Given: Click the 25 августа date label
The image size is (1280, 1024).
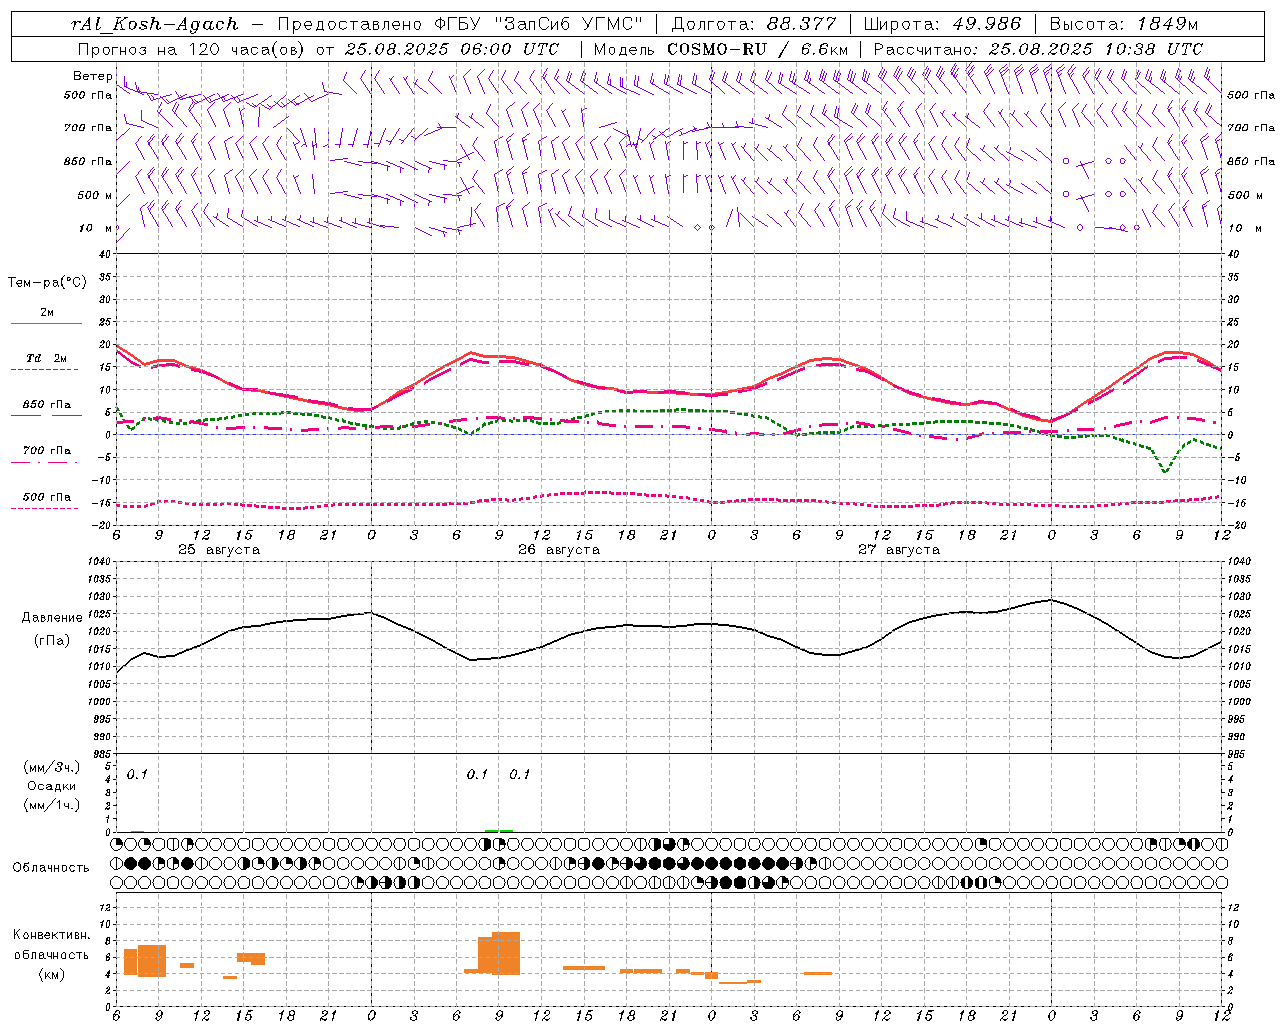Looking at the screenshot, I should [x=219, y=550].
